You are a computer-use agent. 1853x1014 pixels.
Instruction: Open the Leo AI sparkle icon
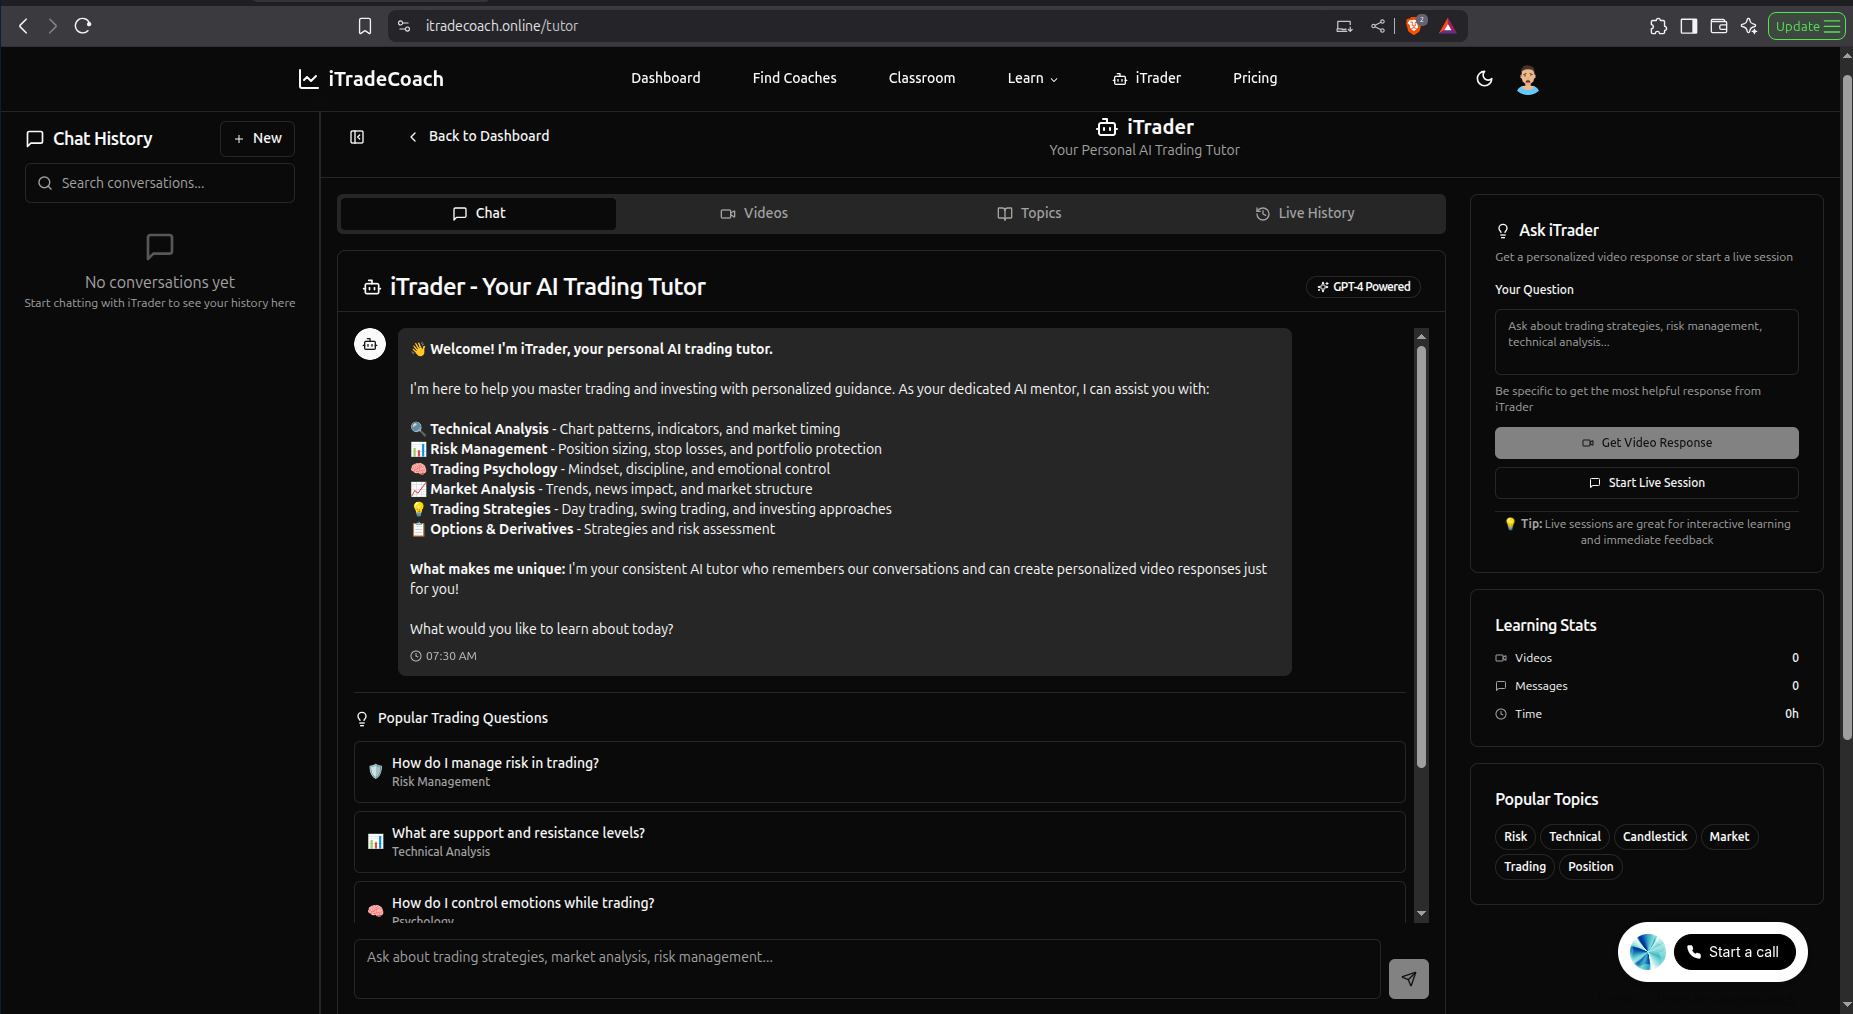point(1749,26)
